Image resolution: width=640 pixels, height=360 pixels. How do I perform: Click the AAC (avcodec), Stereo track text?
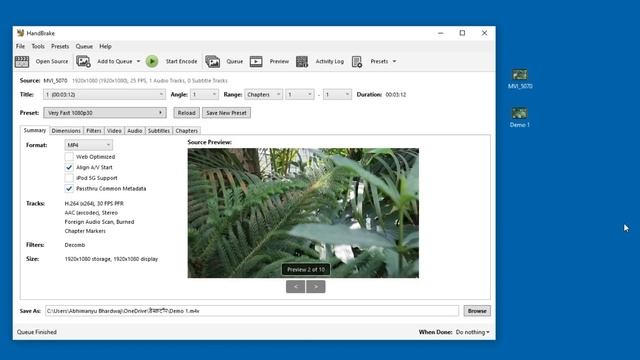tap(91, 213)
